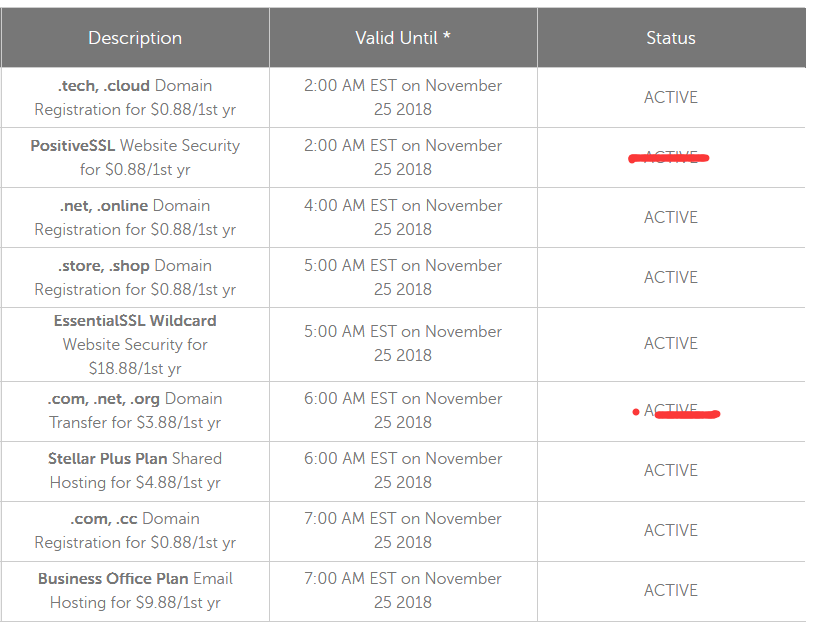Image resolution: width=815 pixels, height=627 pixels.
Task: Click the Valid Until column header
Action: click(403, 38)
